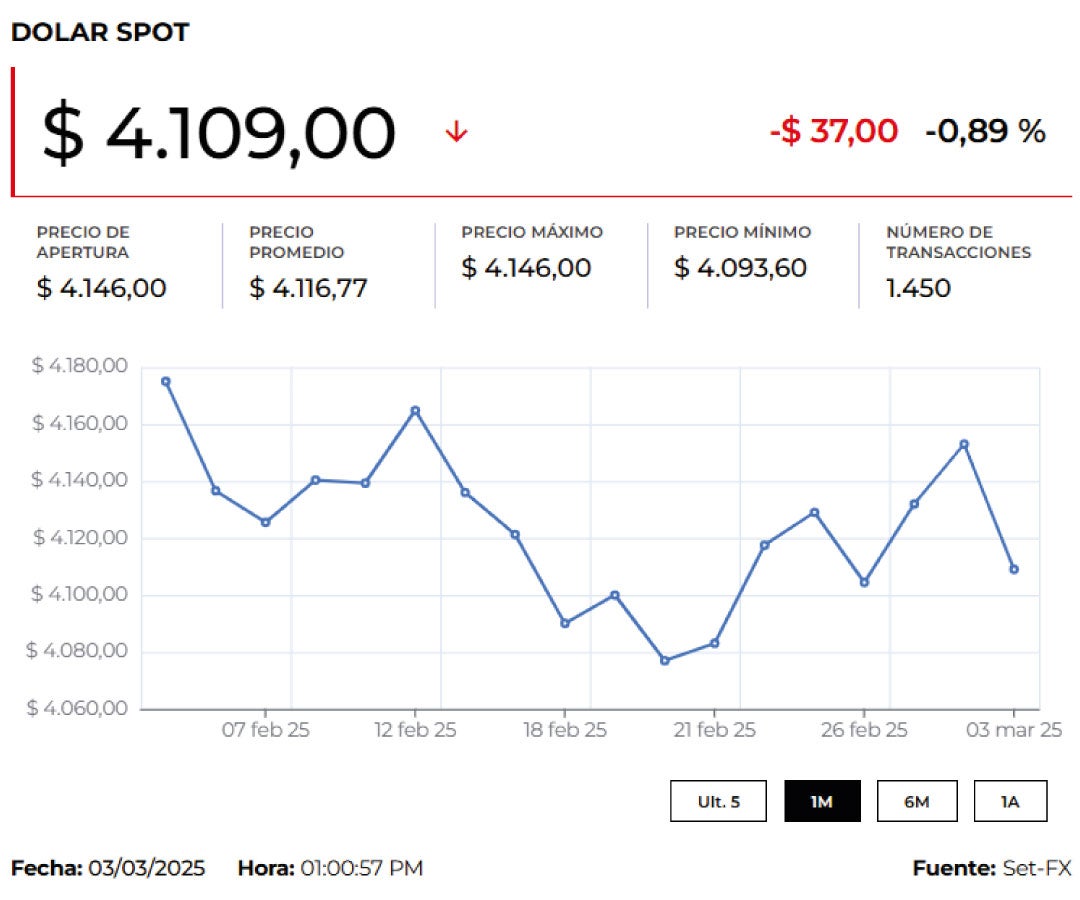Screen dimensions: 1080x900
Task: Click the Set-FX source text
Action: pyautogui.click(x=1037, y=868)
